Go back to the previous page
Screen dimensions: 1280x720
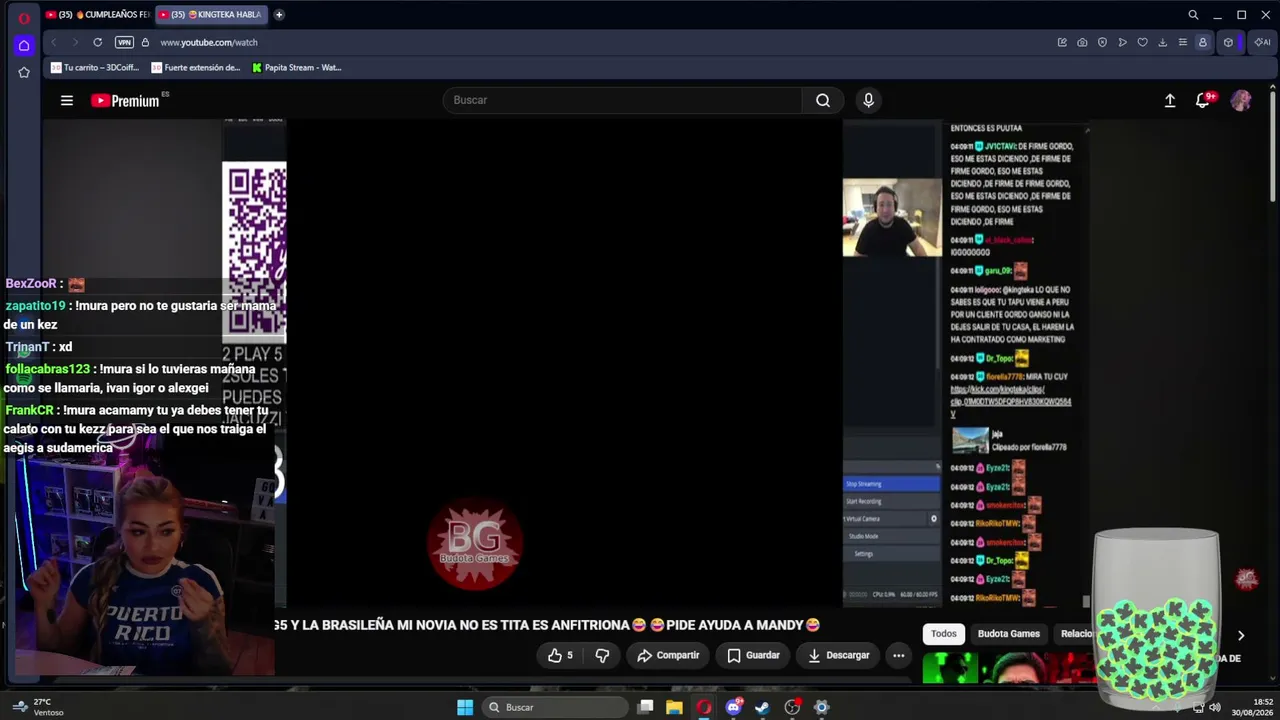[53, 42]
